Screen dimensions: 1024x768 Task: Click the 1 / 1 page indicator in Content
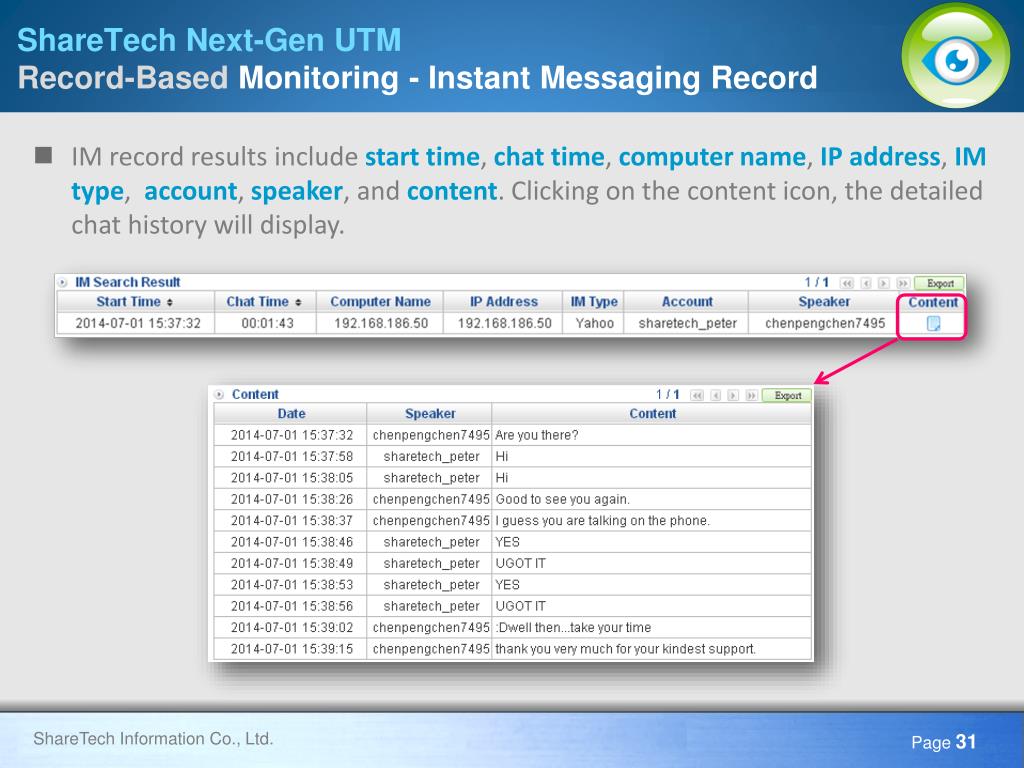(667, 394)
